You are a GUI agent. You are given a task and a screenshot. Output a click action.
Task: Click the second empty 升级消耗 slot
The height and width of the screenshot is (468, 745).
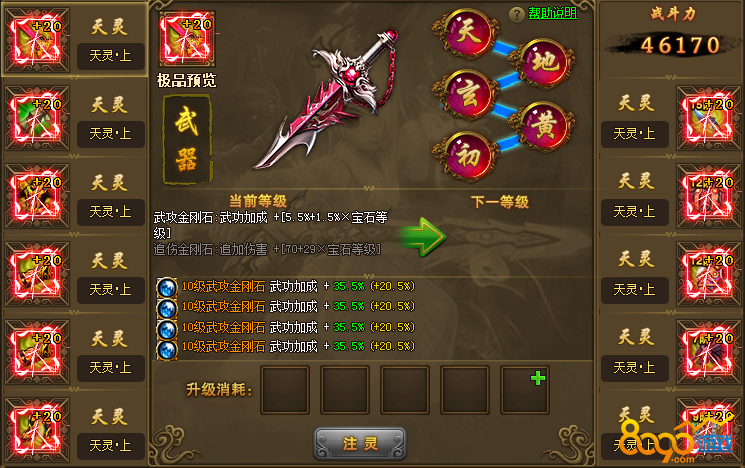(345, 390)
